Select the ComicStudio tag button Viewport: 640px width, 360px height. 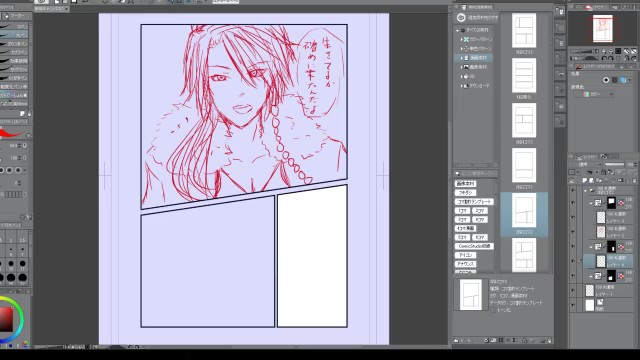pyautogui.click(x=474, y=246)
